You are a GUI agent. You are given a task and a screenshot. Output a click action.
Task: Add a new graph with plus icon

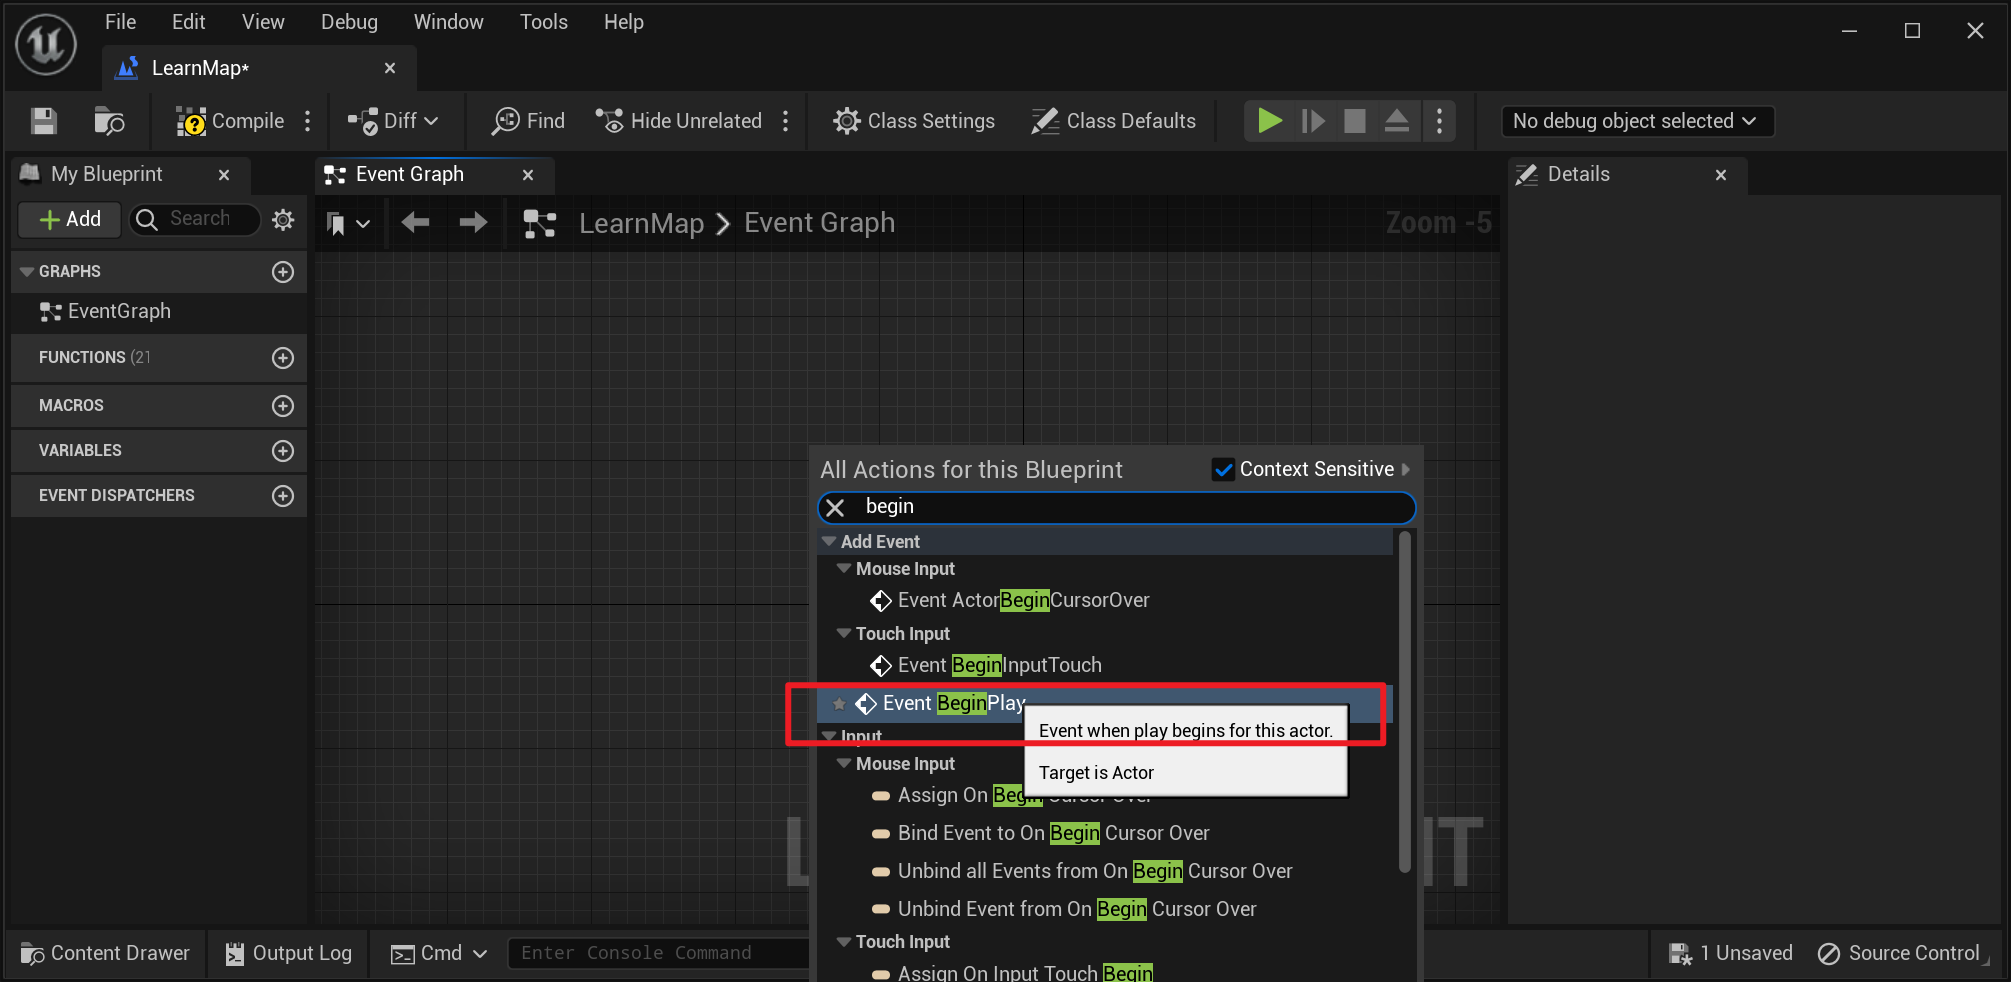[x=283, y=272]
